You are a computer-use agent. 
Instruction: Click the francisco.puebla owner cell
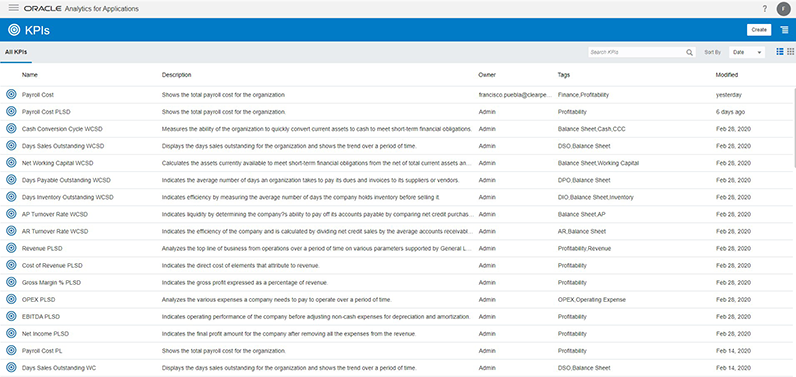pos(514,95)
